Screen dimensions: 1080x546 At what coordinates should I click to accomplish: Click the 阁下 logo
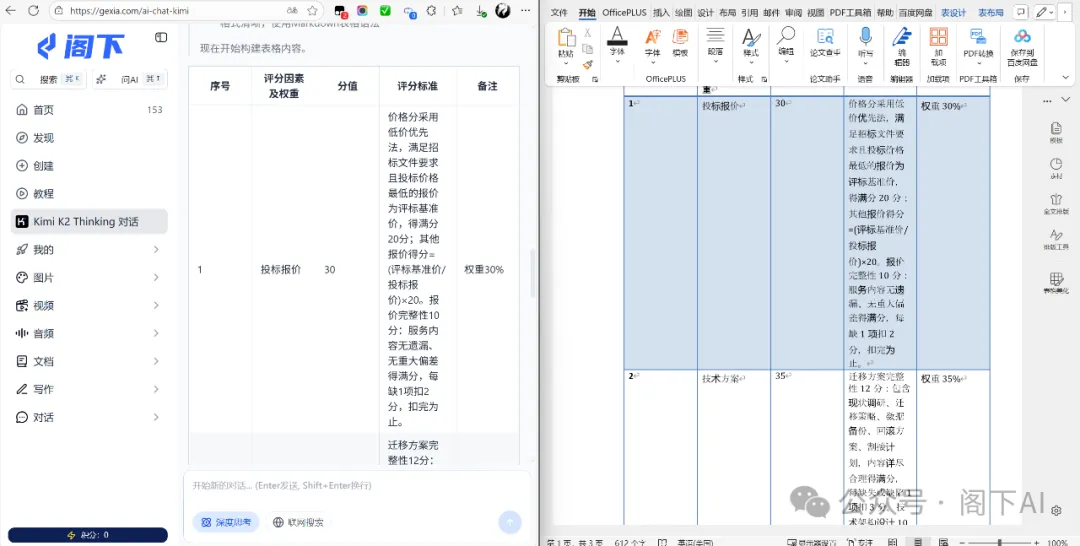tap(81, 47)
